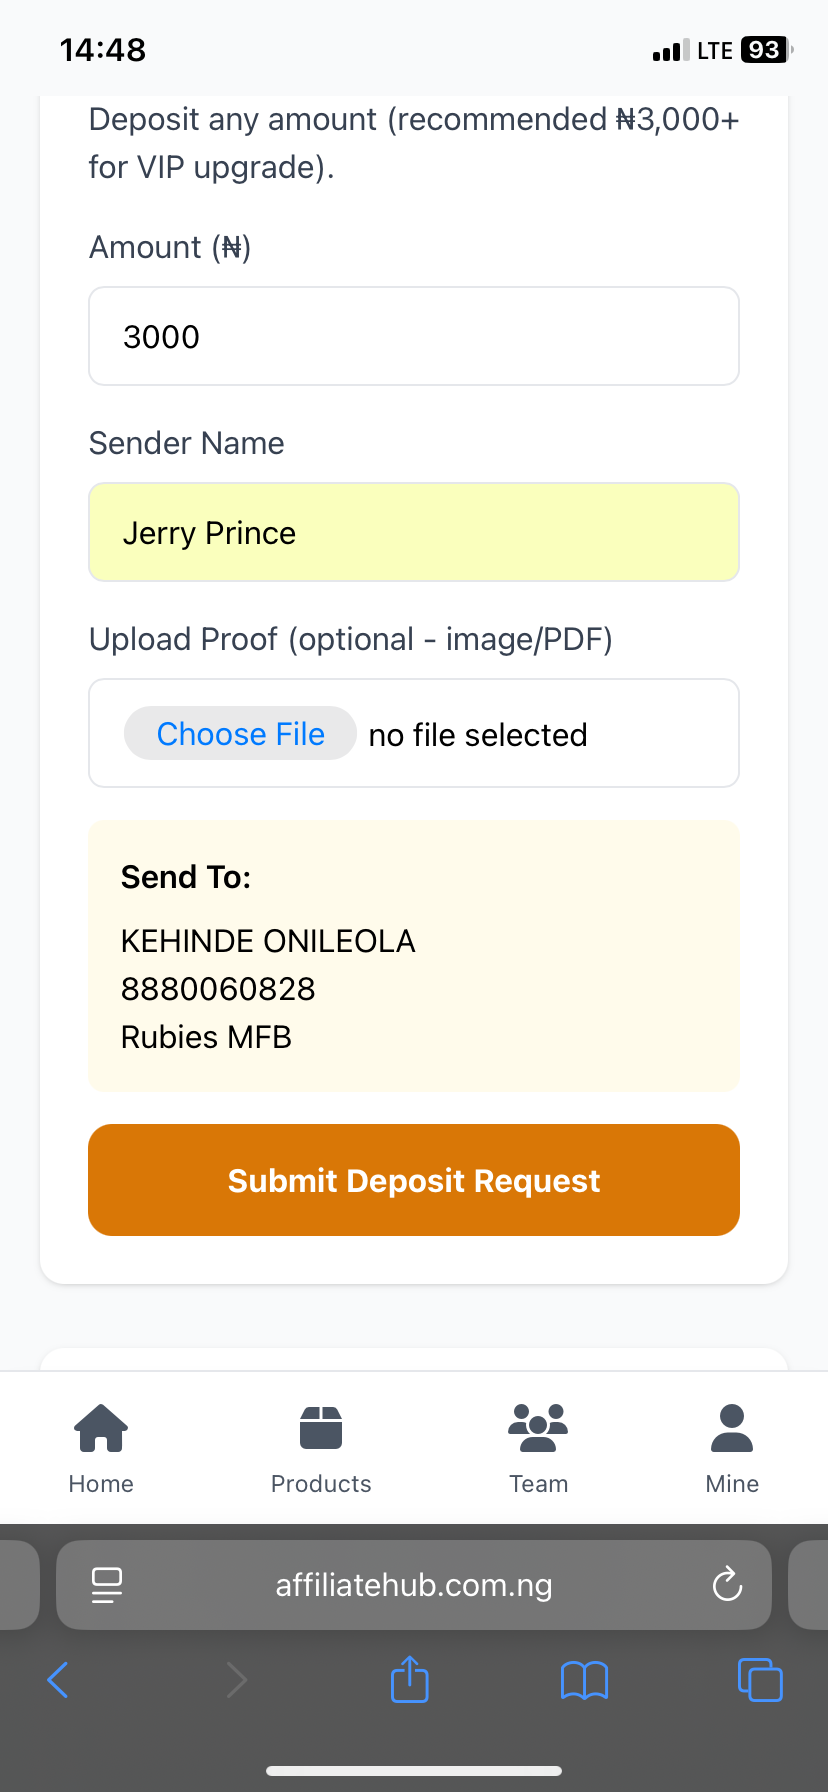The image size is (828, 1792).
Task: Go to the Mine profile icon
Action: (732, 1428)
